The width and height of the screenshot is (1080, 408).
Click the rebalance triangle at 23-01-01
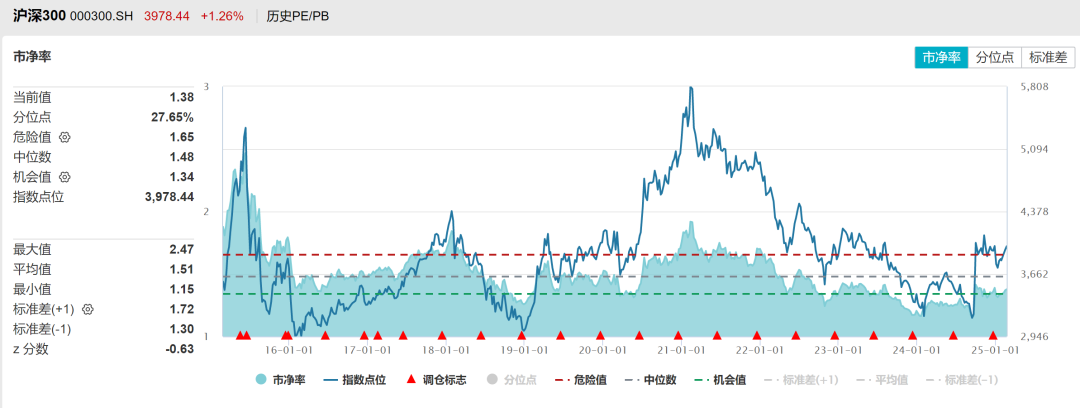[x=835, y=336]
